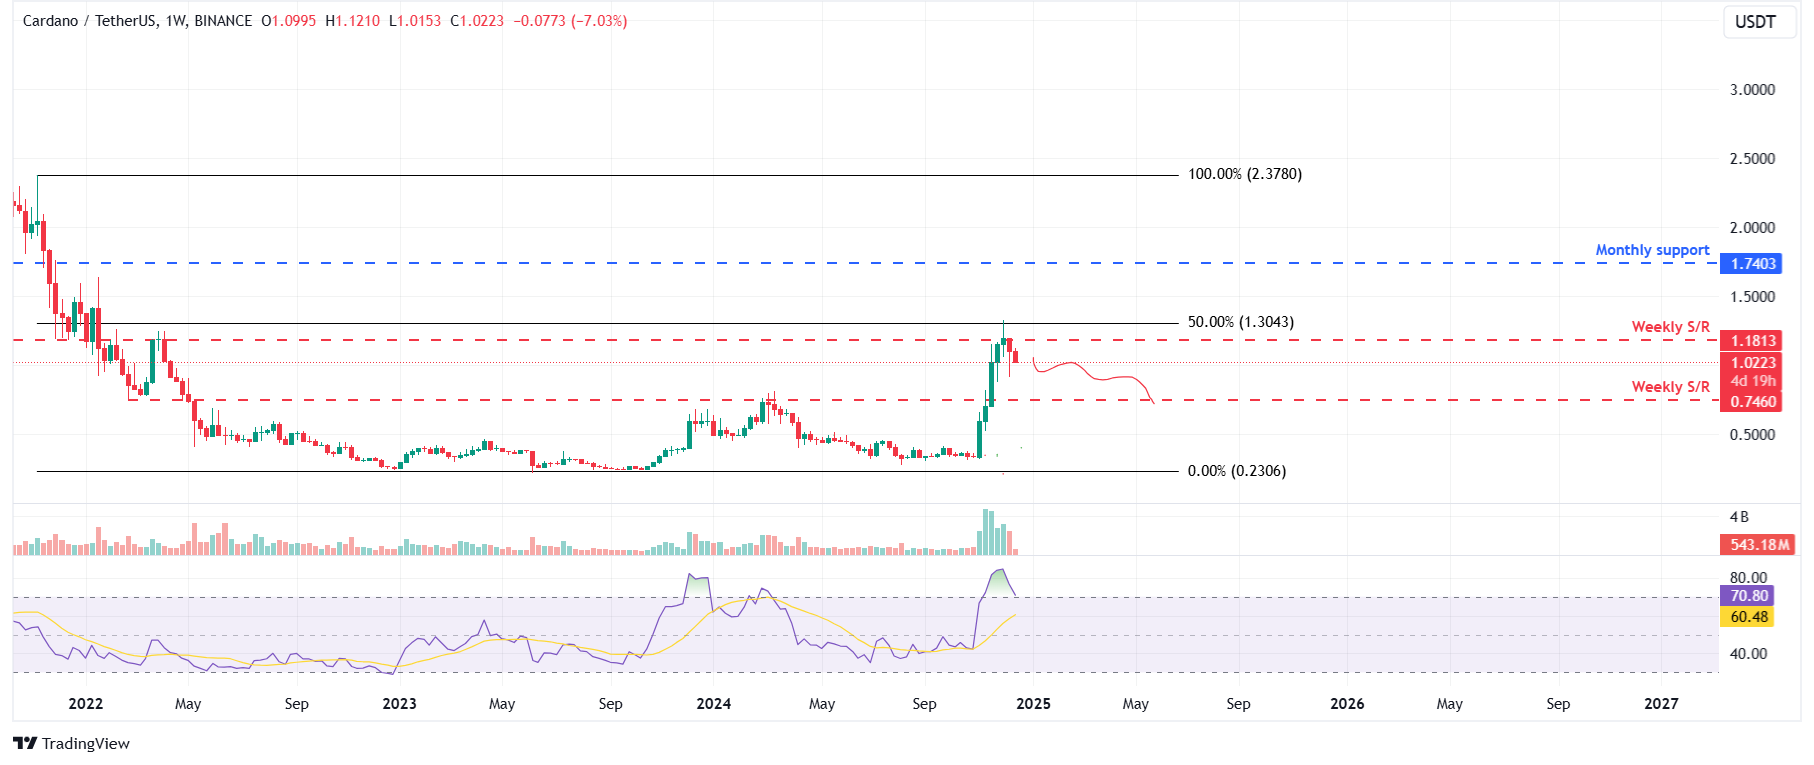Select the 0.7460 weekly S/R price label
The image size is (1814, 765).
[x=1753, y=402]
